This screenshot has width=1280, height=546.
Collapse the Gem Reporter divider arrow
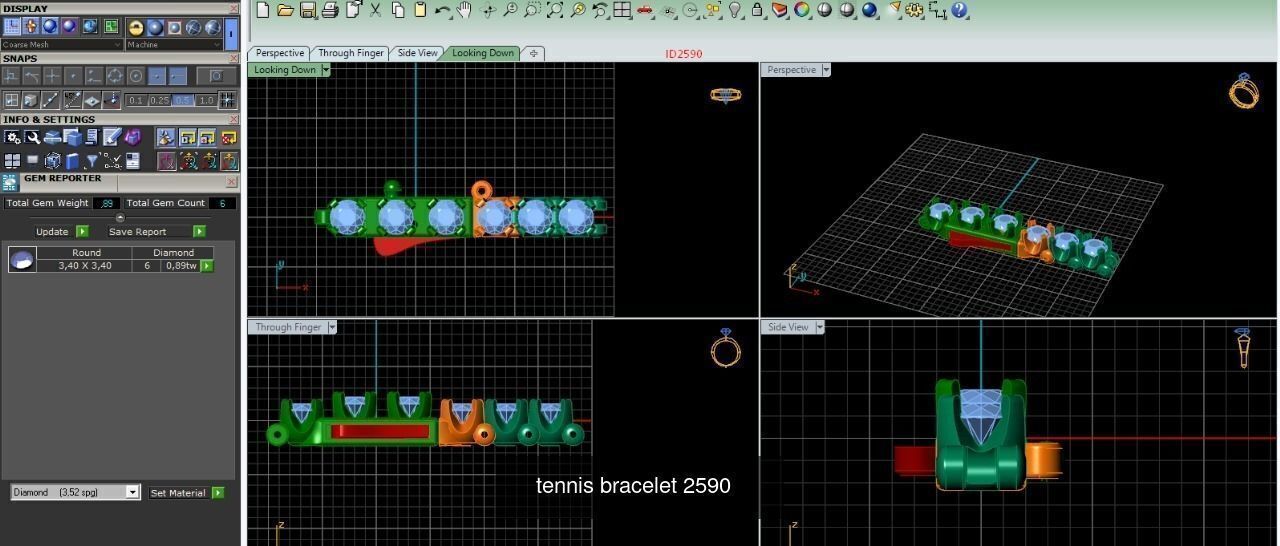click(x=120, y=218)
